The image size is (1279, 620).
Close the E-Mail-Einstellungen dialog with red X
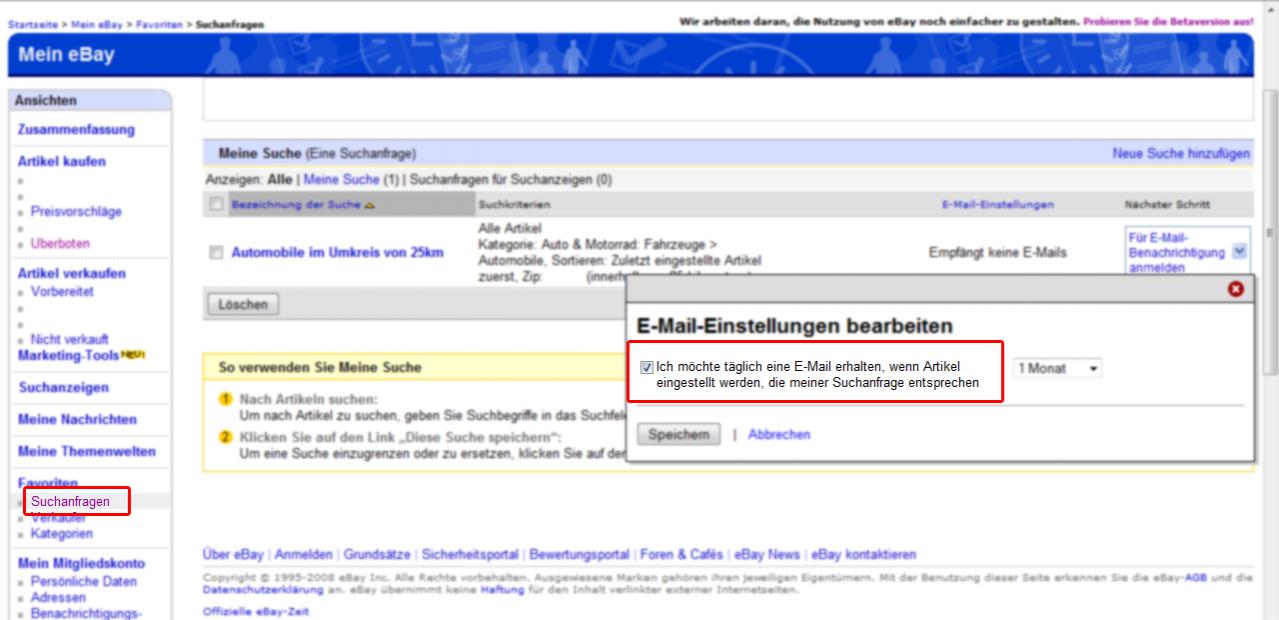click(x=1235, y=289)
